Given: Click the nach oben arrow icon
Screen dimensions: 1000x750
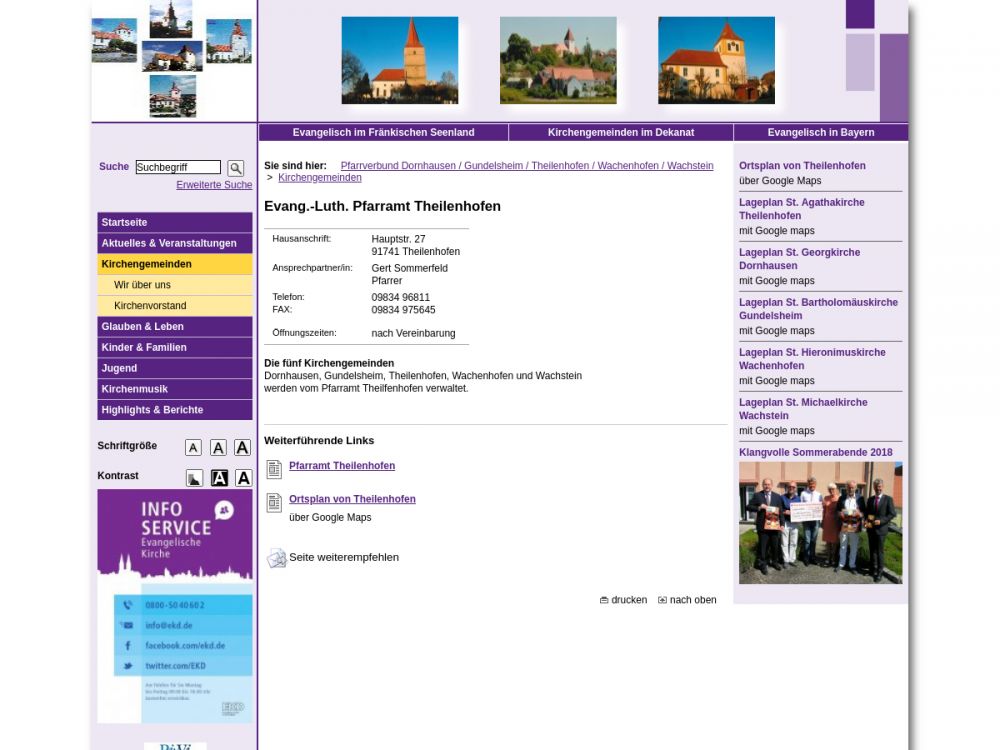Looking at the screenshot, I should tap(662, 600).
